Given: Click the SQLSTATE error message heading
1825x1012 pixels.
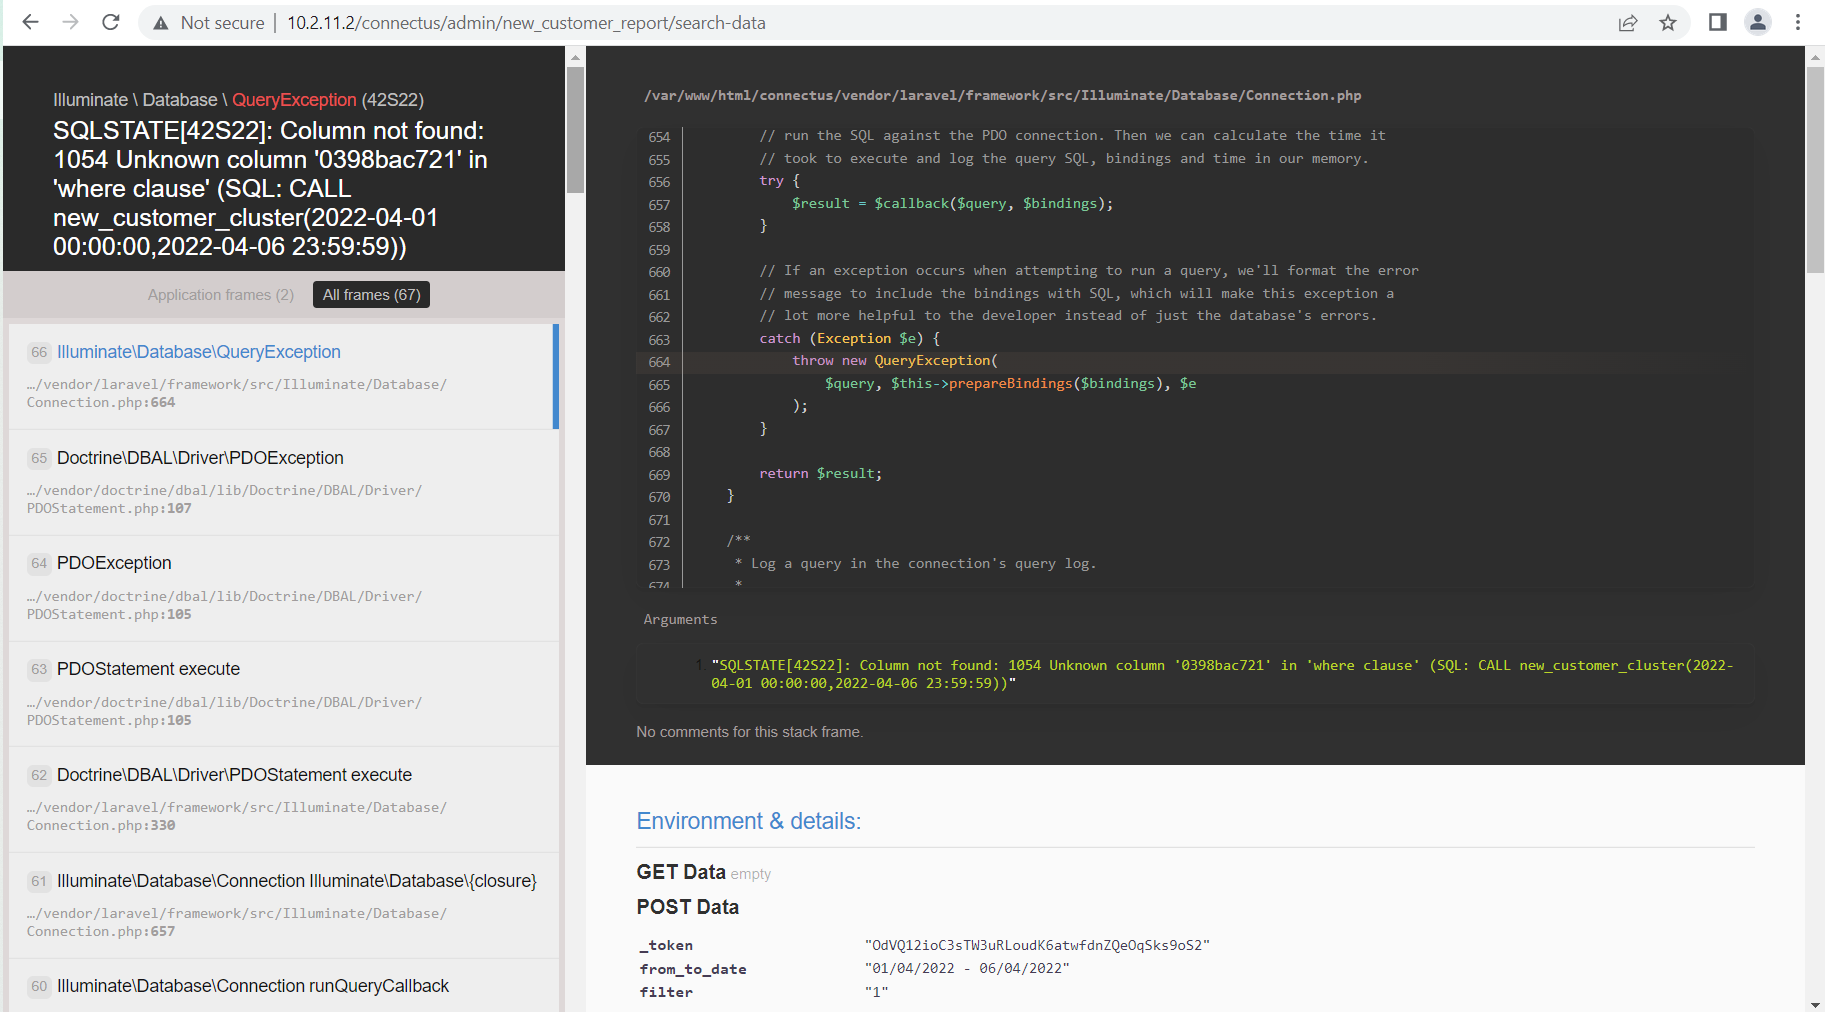Looking at the screenshot, I should (270, 188).
